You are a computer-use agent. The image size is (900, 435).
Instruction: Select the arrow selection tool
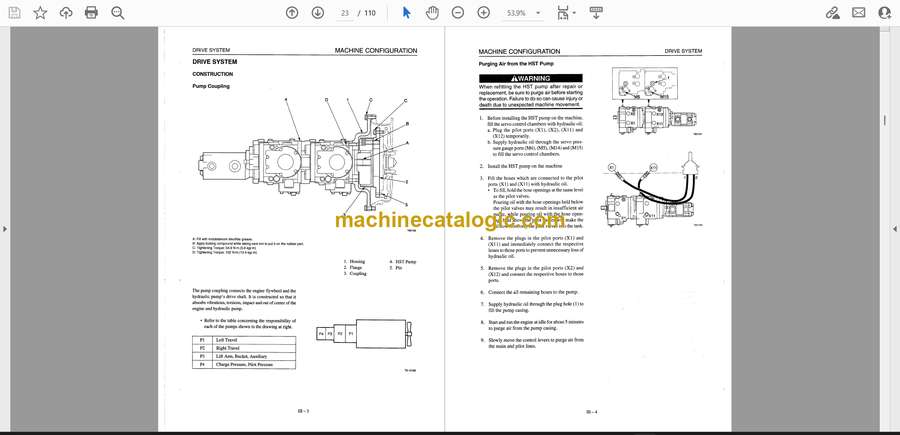(x=407, y=13)
